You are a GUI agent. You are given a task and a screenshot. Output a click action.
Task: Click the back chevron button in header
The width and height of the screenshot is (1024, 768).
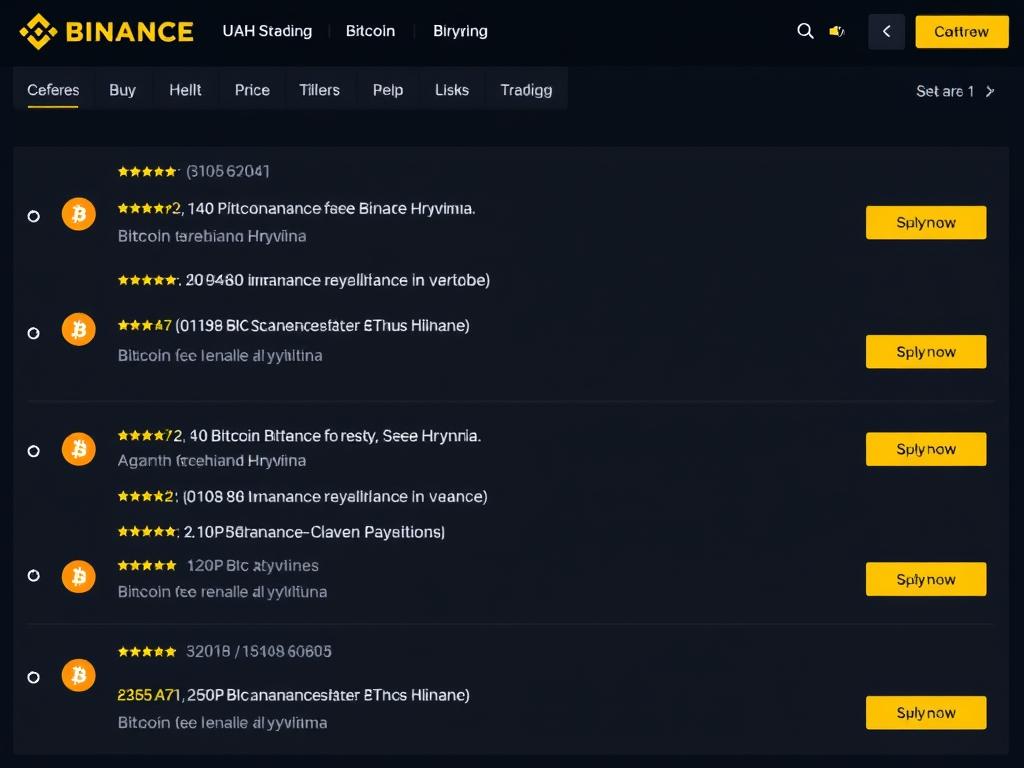click(886, 31)
